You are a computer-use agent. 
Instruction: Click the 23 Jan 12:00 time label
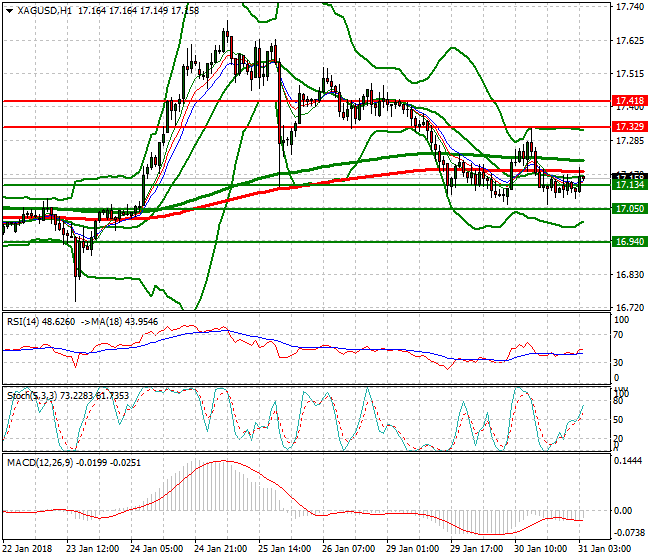[x=93, y=549]
